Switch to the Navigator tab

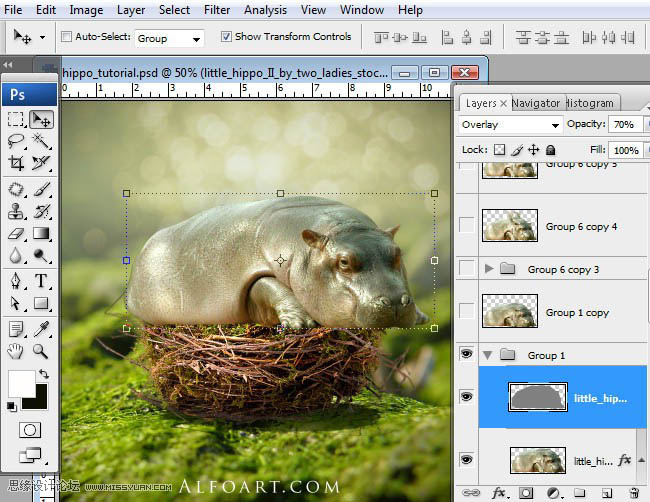(x=535, y=103)
